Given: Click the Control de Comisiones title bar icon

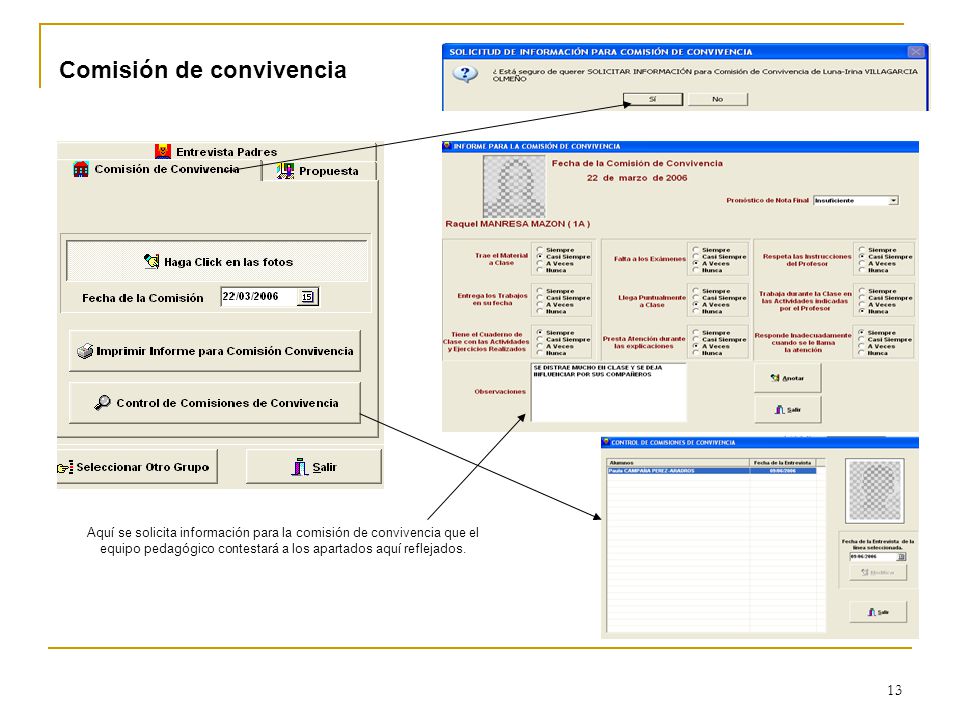Looking at the screenshot, I should click(x=606, y=442).
